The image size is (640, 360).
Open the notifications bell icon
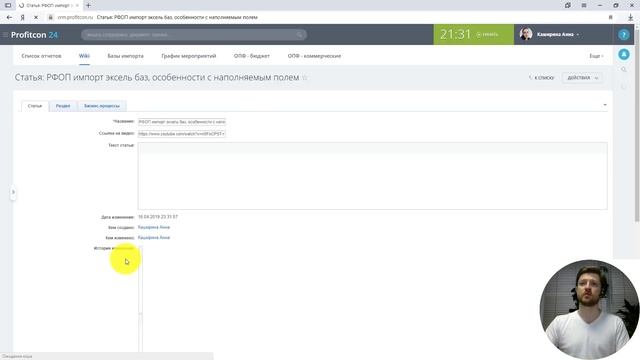[624, 54]
